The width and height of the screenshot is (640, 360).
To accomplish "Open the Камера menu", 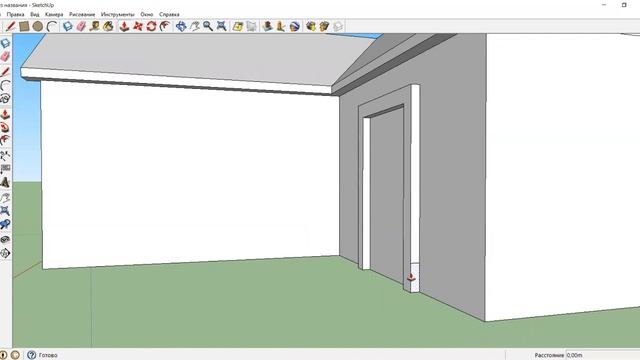I will point(54,14).
